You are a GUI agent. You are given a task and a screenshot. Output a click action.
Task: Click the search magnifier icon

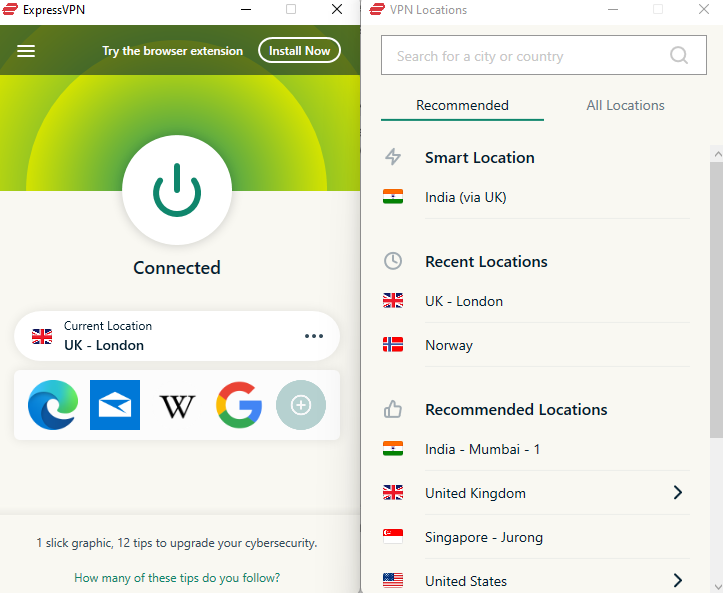pyautogui.click(x=679, y=55)
